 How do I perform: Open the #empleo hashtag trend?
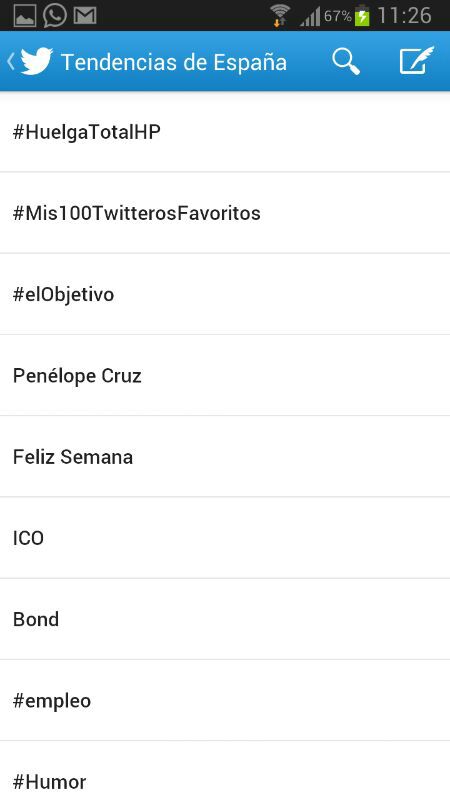point(225,701)
